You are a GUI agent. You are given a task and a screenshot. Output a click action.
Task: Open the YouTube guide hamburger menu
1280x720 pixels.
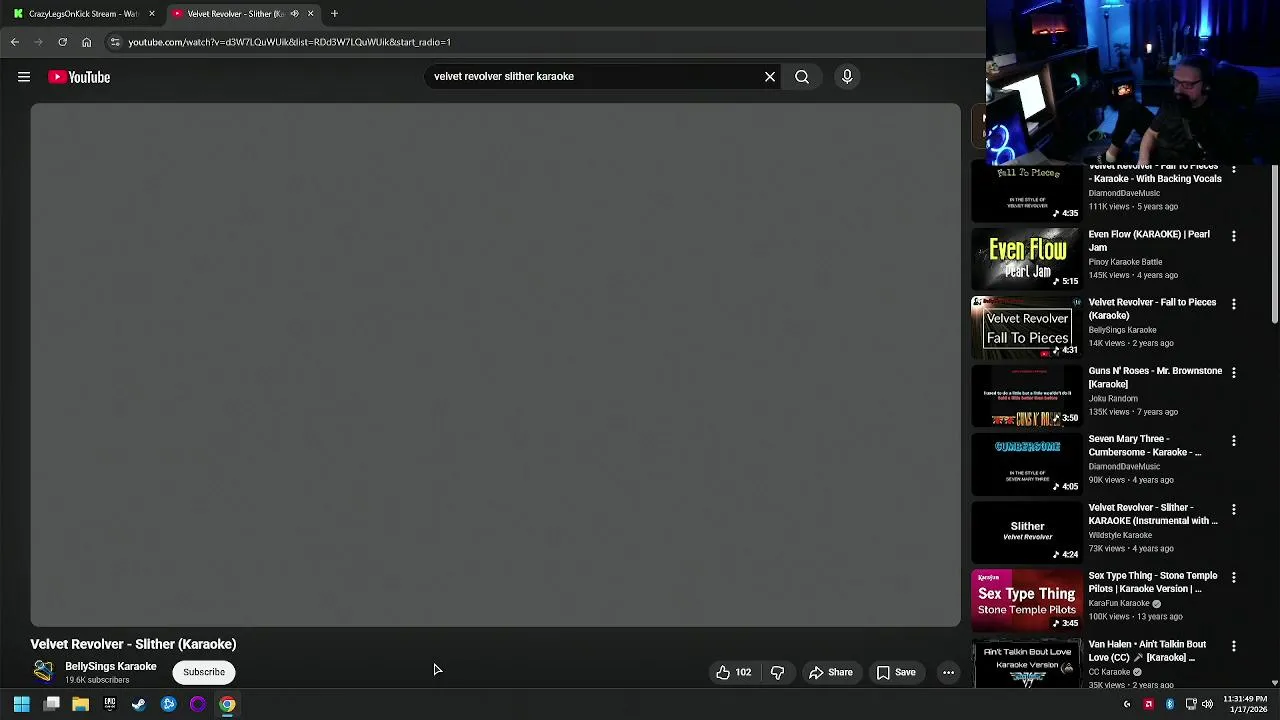pos(24,77)
